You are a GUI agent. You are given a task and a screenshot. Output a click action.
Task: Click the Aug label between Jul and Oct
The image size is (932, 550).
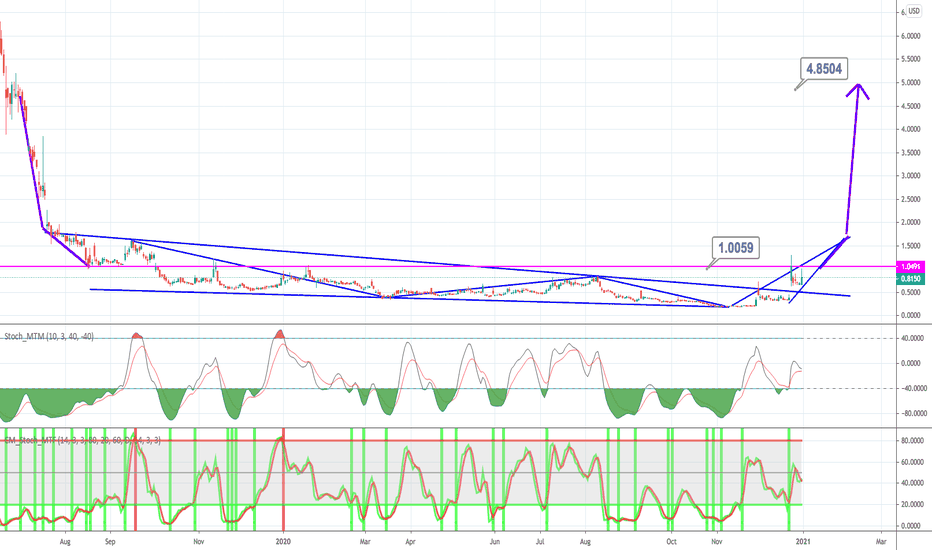coord(585,542)
